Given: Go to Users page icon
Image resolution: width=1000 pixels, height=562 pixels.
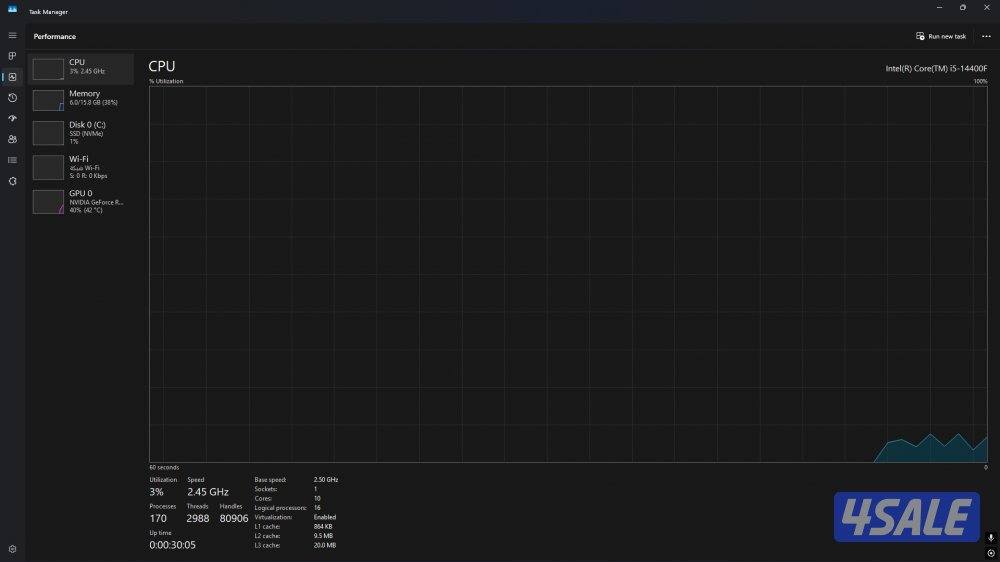Looking at the screenshot, I should pos(12,139).
